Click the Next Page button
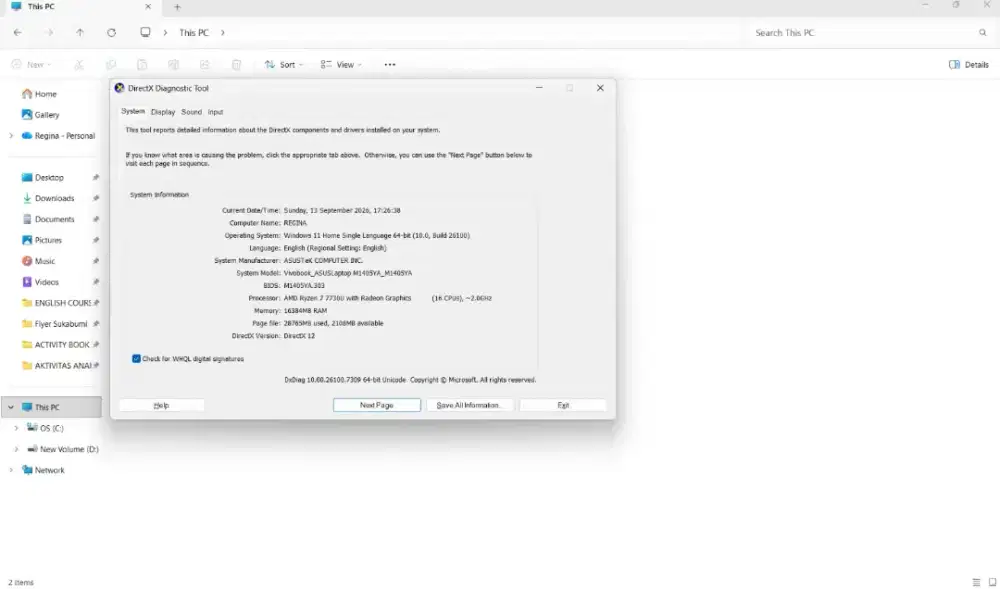Image resolution: width=1000 pixels, height=589 pixels. tap(377, 405)
